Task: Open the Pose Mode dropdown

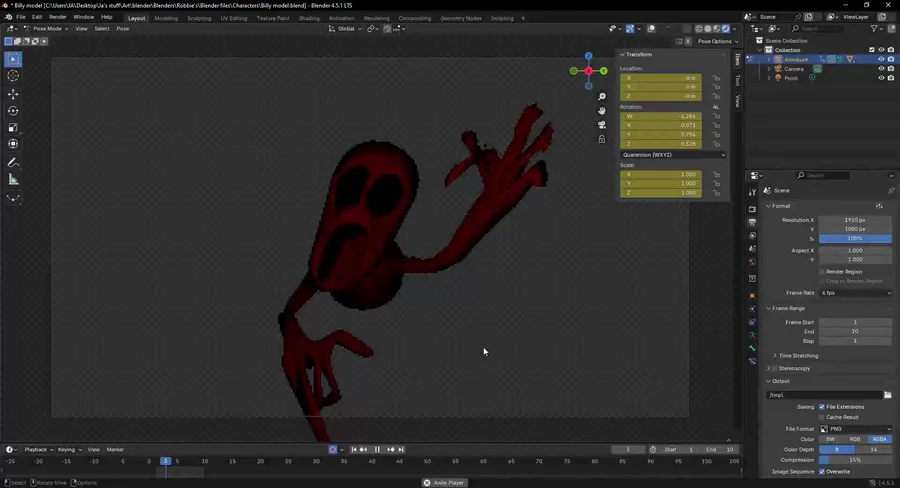Action: click(x=48, y=29)
